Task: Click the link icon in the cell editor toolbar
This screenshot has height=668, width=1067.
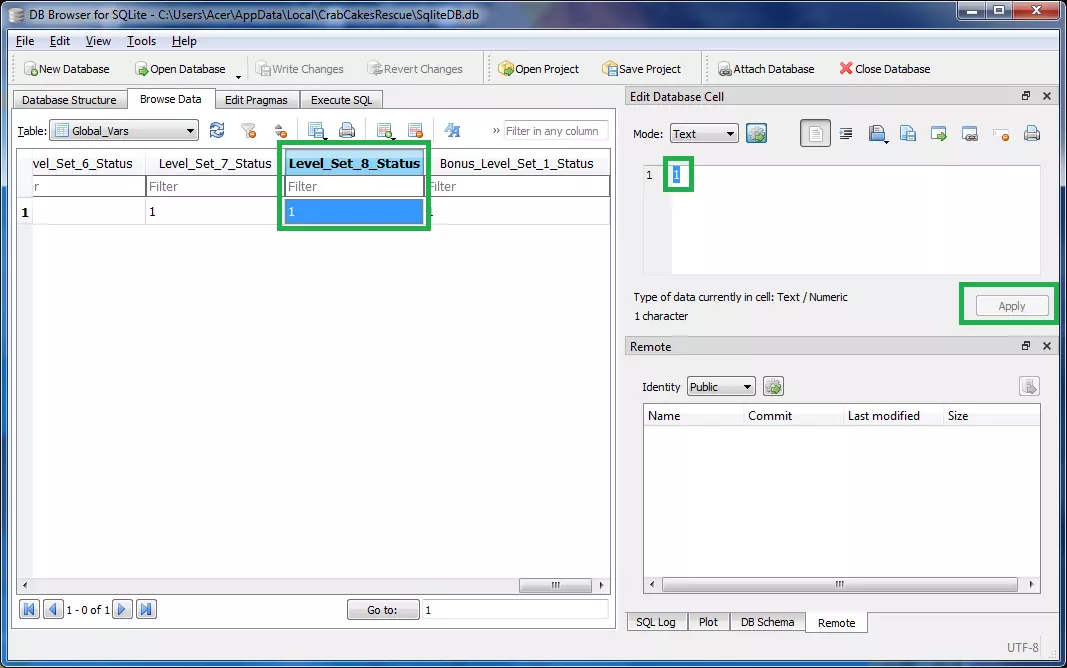Action: [x=970, y=133]
